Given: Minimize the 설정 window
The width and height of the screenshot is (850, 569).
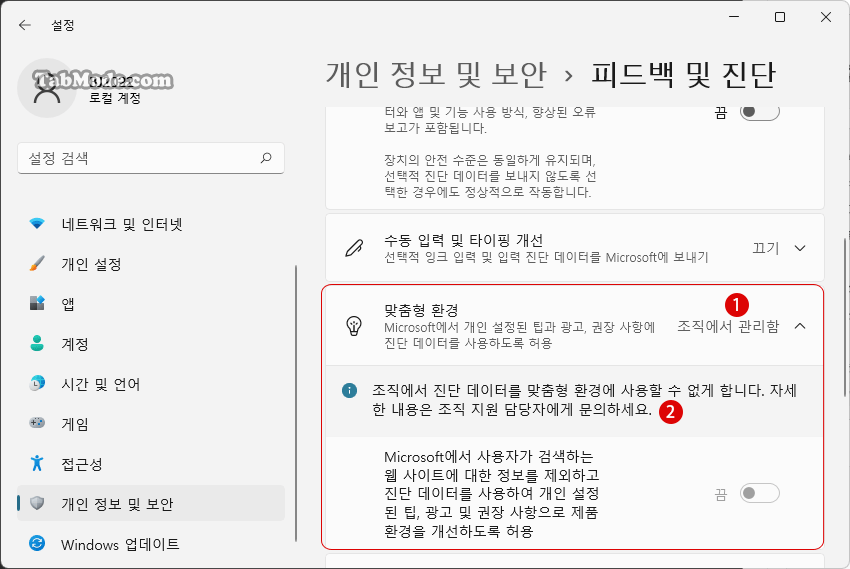Looking at the screenshot, I should click(x=734, y=17).
